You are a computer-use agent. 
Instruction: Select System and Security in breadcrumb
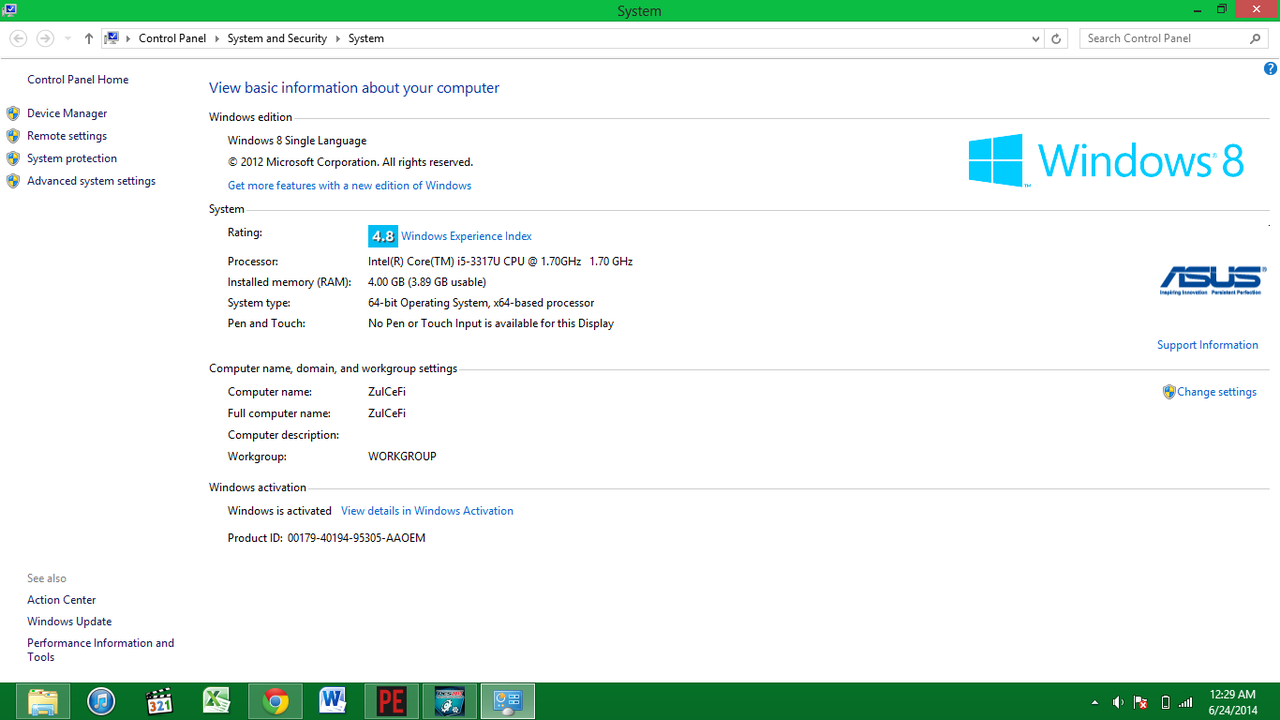tap(277, 38)
